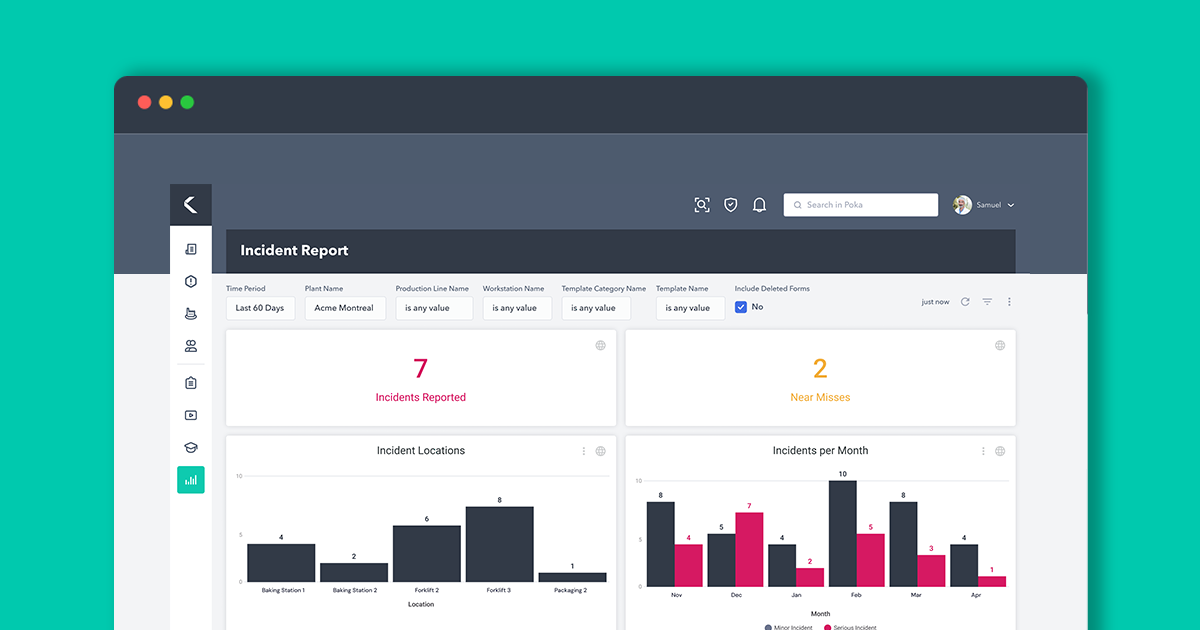Open the video content sidebar icon
Image resolution: width=1200 pixels, height=630 pixels.
190,415
